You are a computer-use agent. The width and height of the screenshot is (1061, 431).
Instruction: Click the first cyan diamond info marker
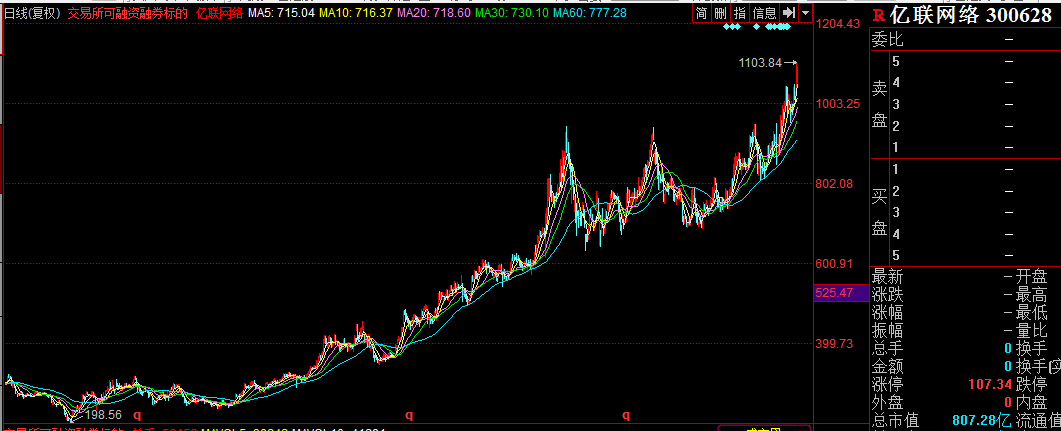725,27
